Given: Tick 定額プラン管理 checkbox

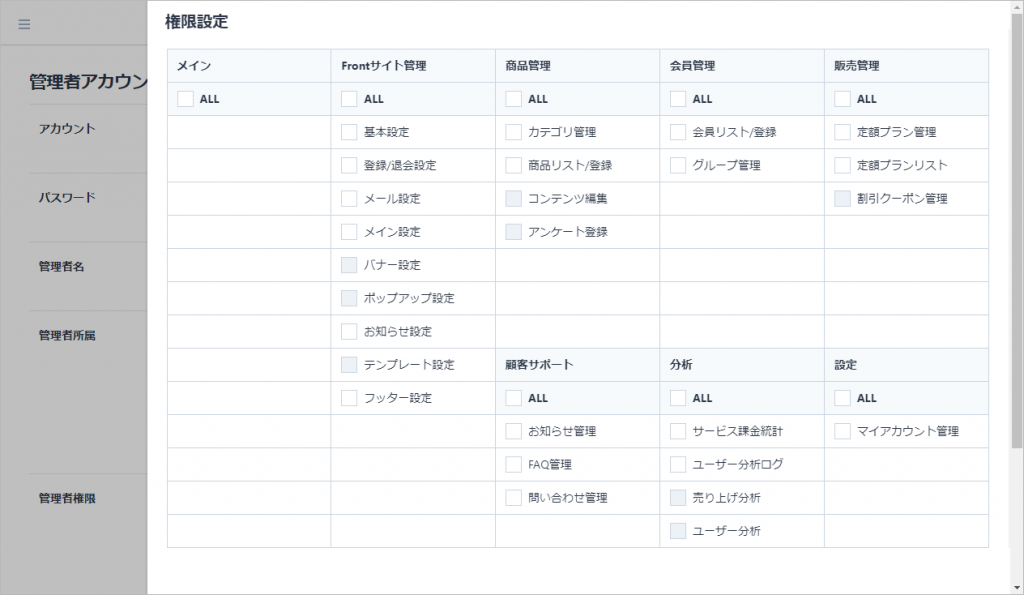Looking at the screenshot, I should pos(842,132).
